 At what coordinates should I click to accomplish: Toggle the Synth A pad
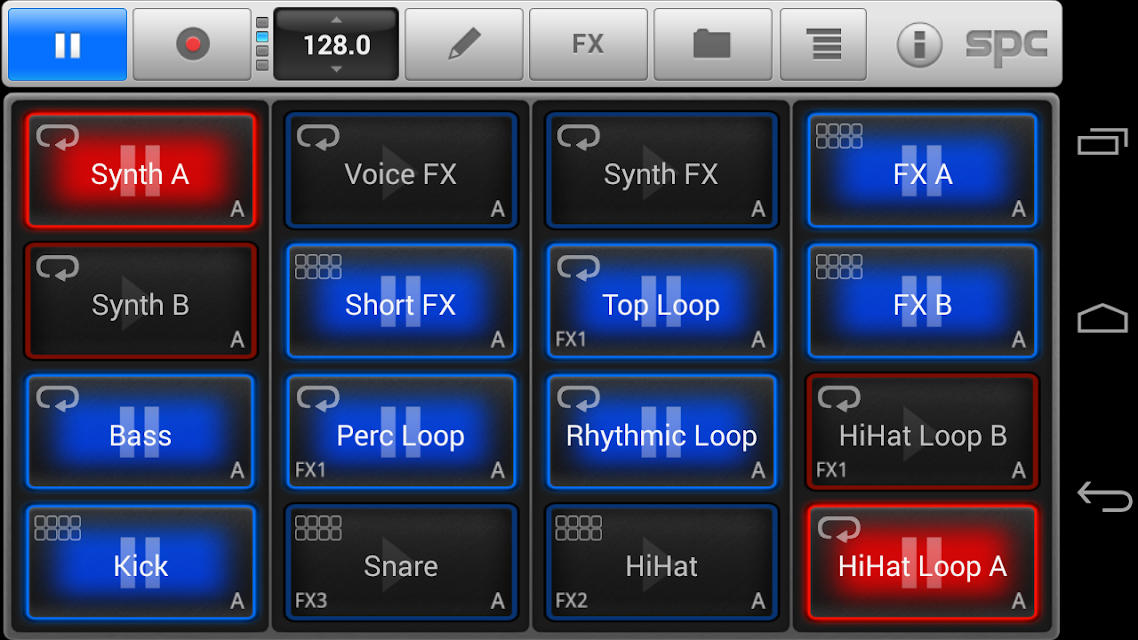coord(141,171)
